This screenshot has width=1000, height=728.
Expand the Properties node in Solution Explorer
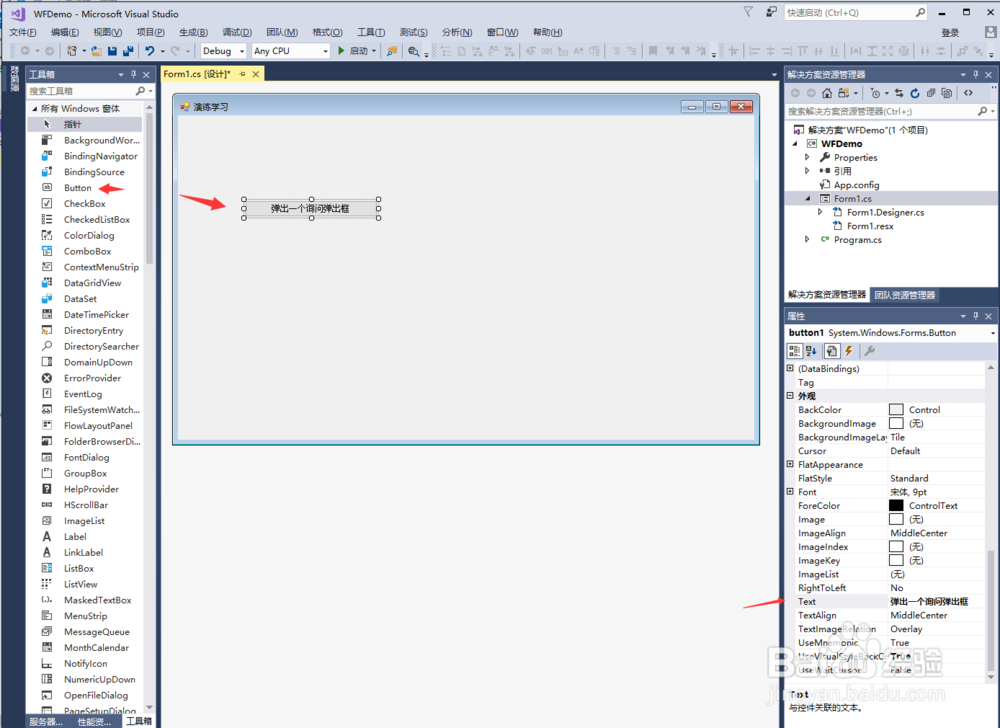807,157
